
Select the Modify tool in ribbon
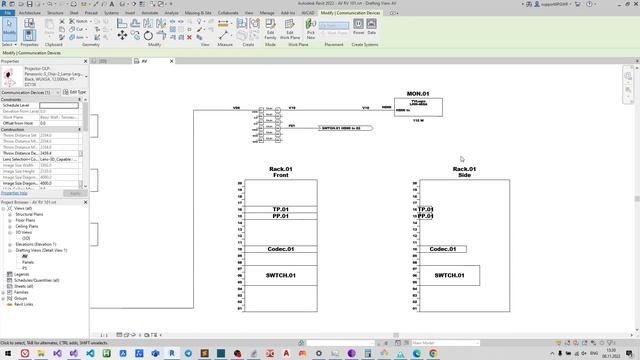point(9,29)
